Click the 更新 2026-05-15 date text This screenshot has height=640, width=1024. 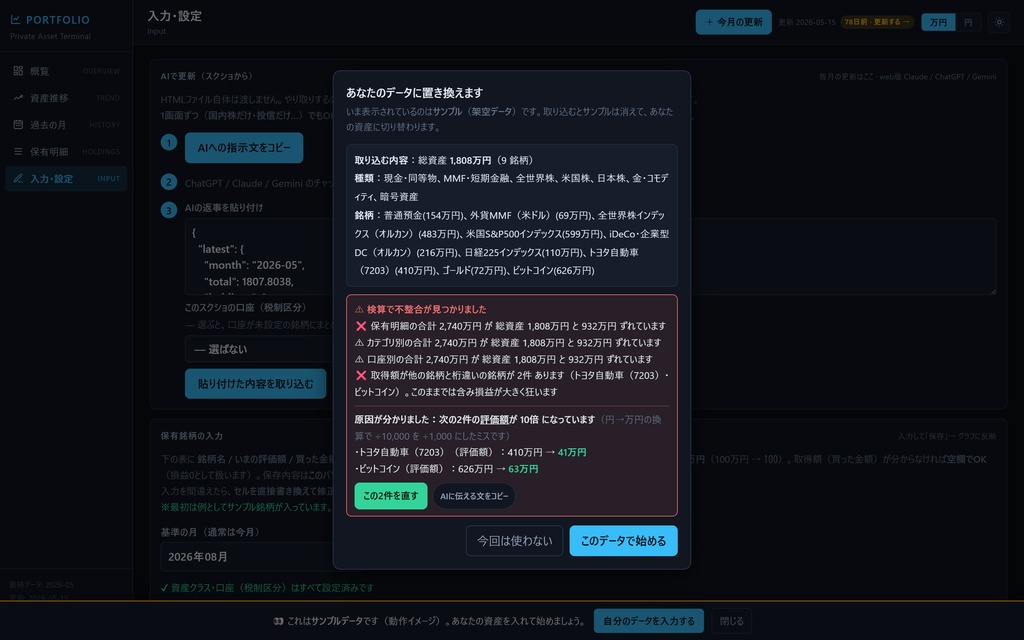pos(807,22)
